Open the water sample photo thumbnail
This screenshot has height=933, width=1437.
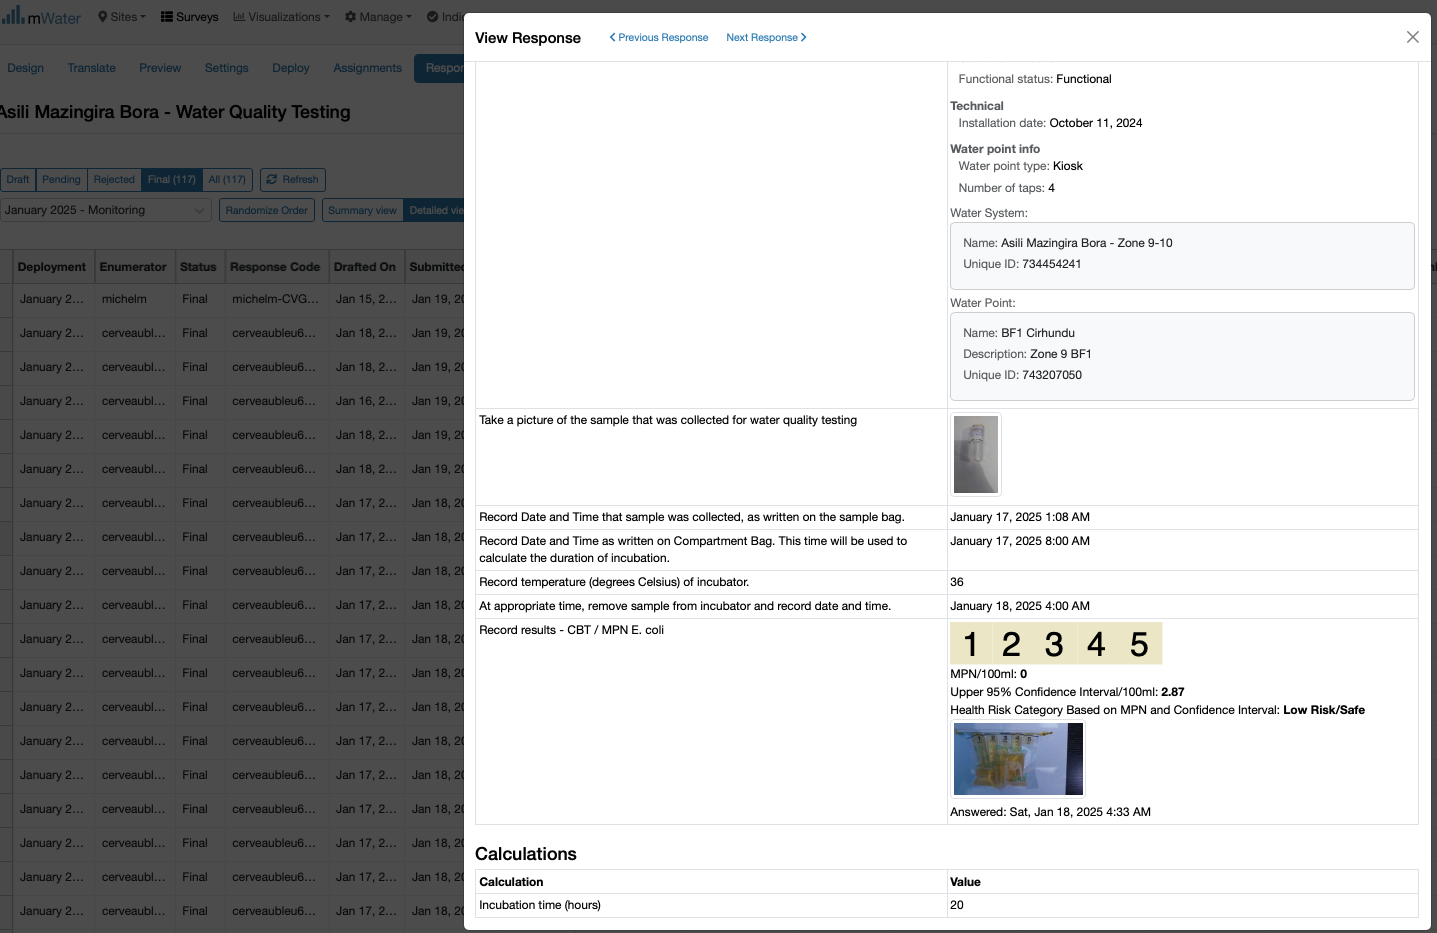pos(975,455)
